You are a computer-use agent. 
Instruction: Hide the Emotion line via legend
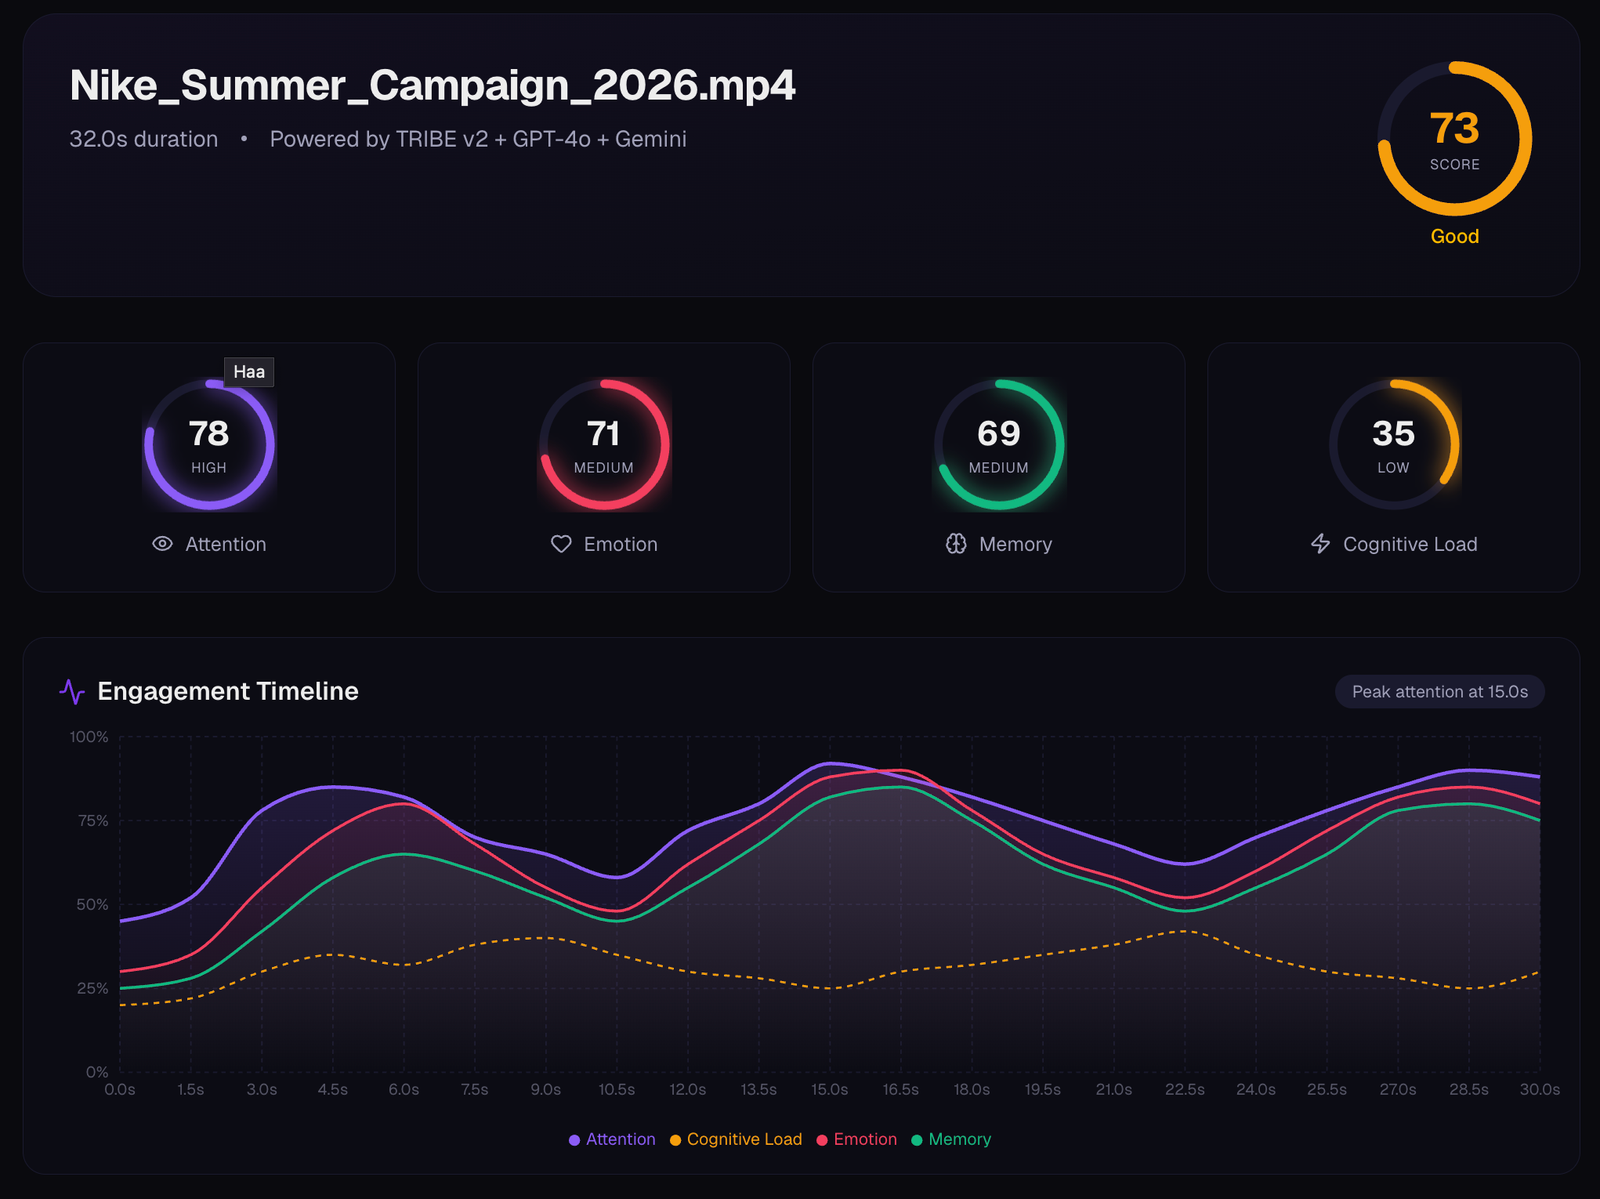[x=856, y=1139]
